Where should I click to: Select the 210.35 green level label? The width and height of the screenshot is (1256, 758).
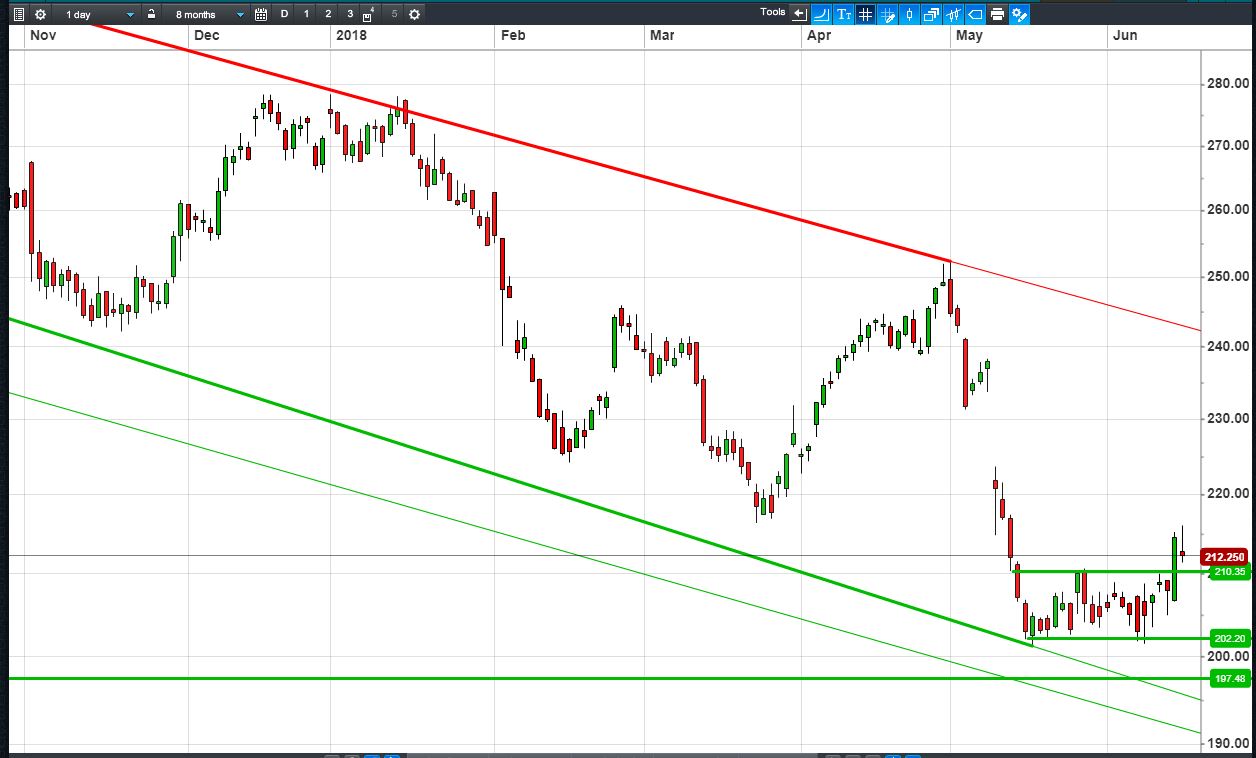[1228, 572]
